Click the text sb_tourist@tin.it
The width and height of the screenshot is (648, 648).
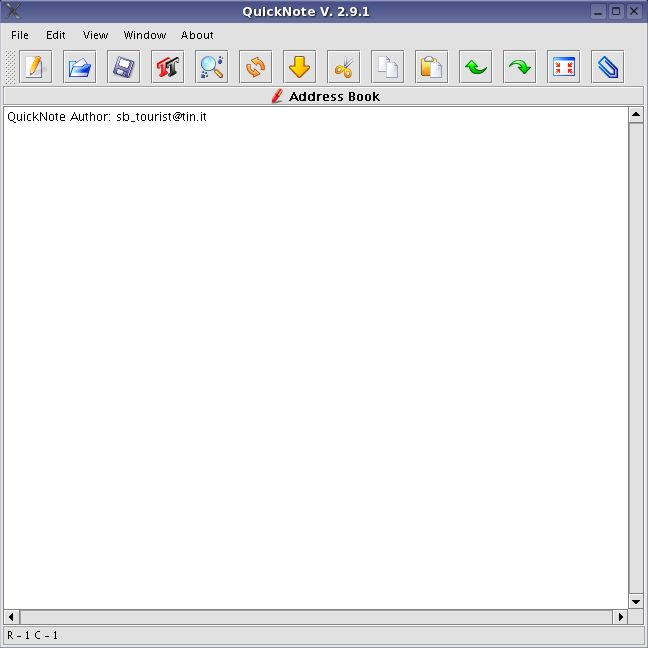[x=161, y=117]
